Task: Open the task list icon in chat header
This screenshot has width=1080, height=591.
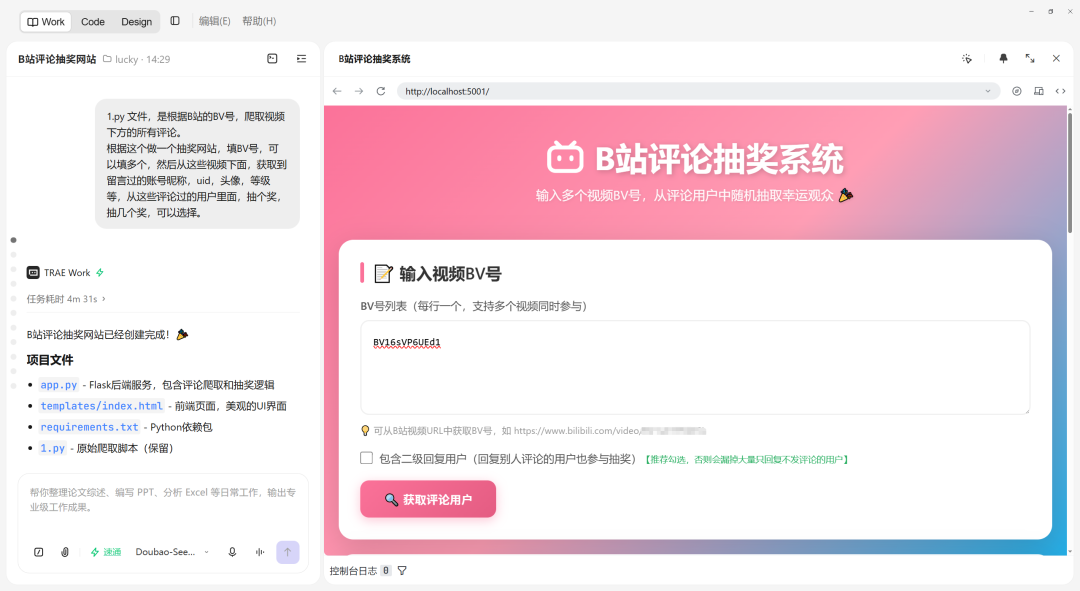Action: 302,59
